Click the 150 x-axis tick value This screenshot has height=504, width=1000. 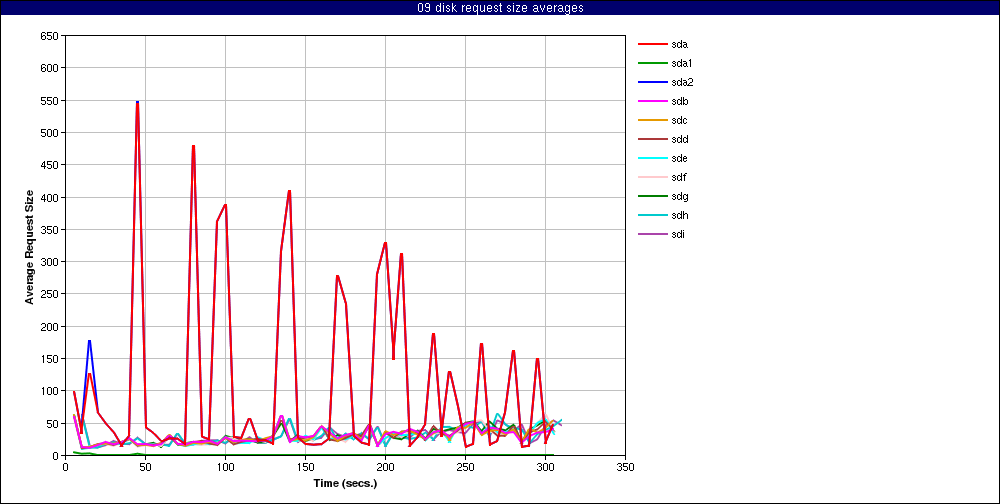[305, 467]
